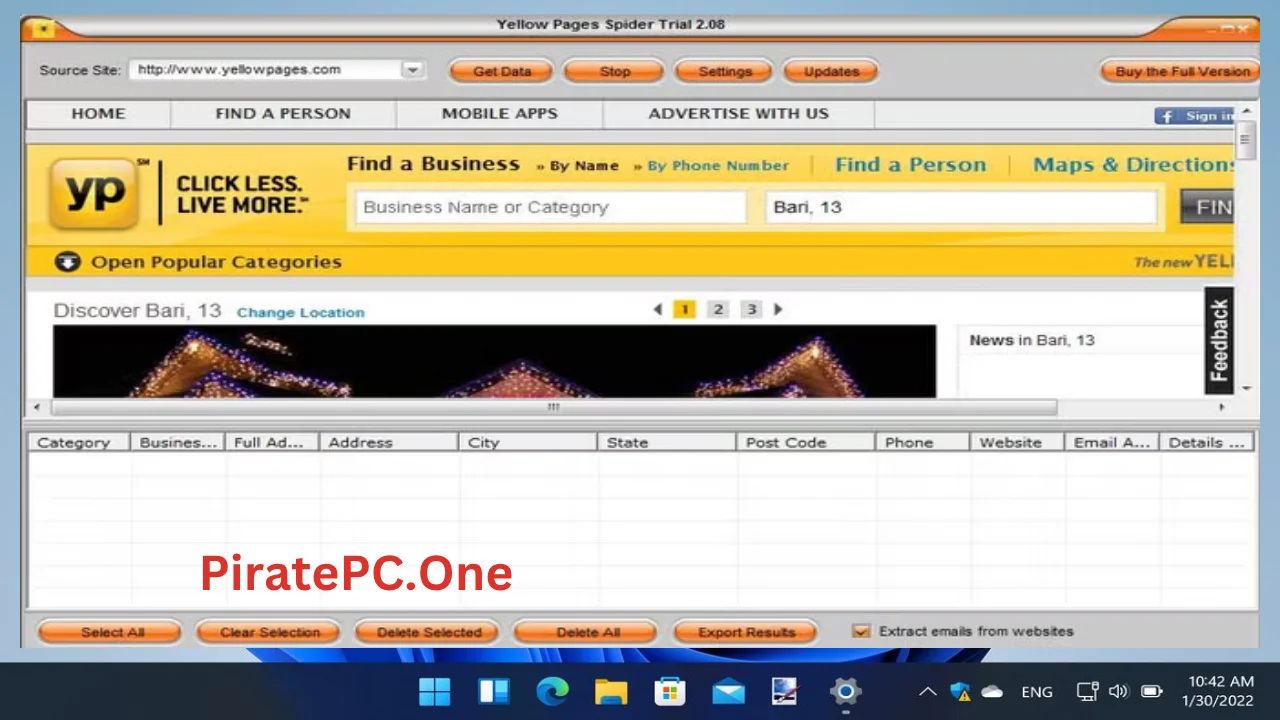The image size is (1280, 720).
Task: Click the Bari slideshow image
Action: pyautogui.click(x=495, y=362)
